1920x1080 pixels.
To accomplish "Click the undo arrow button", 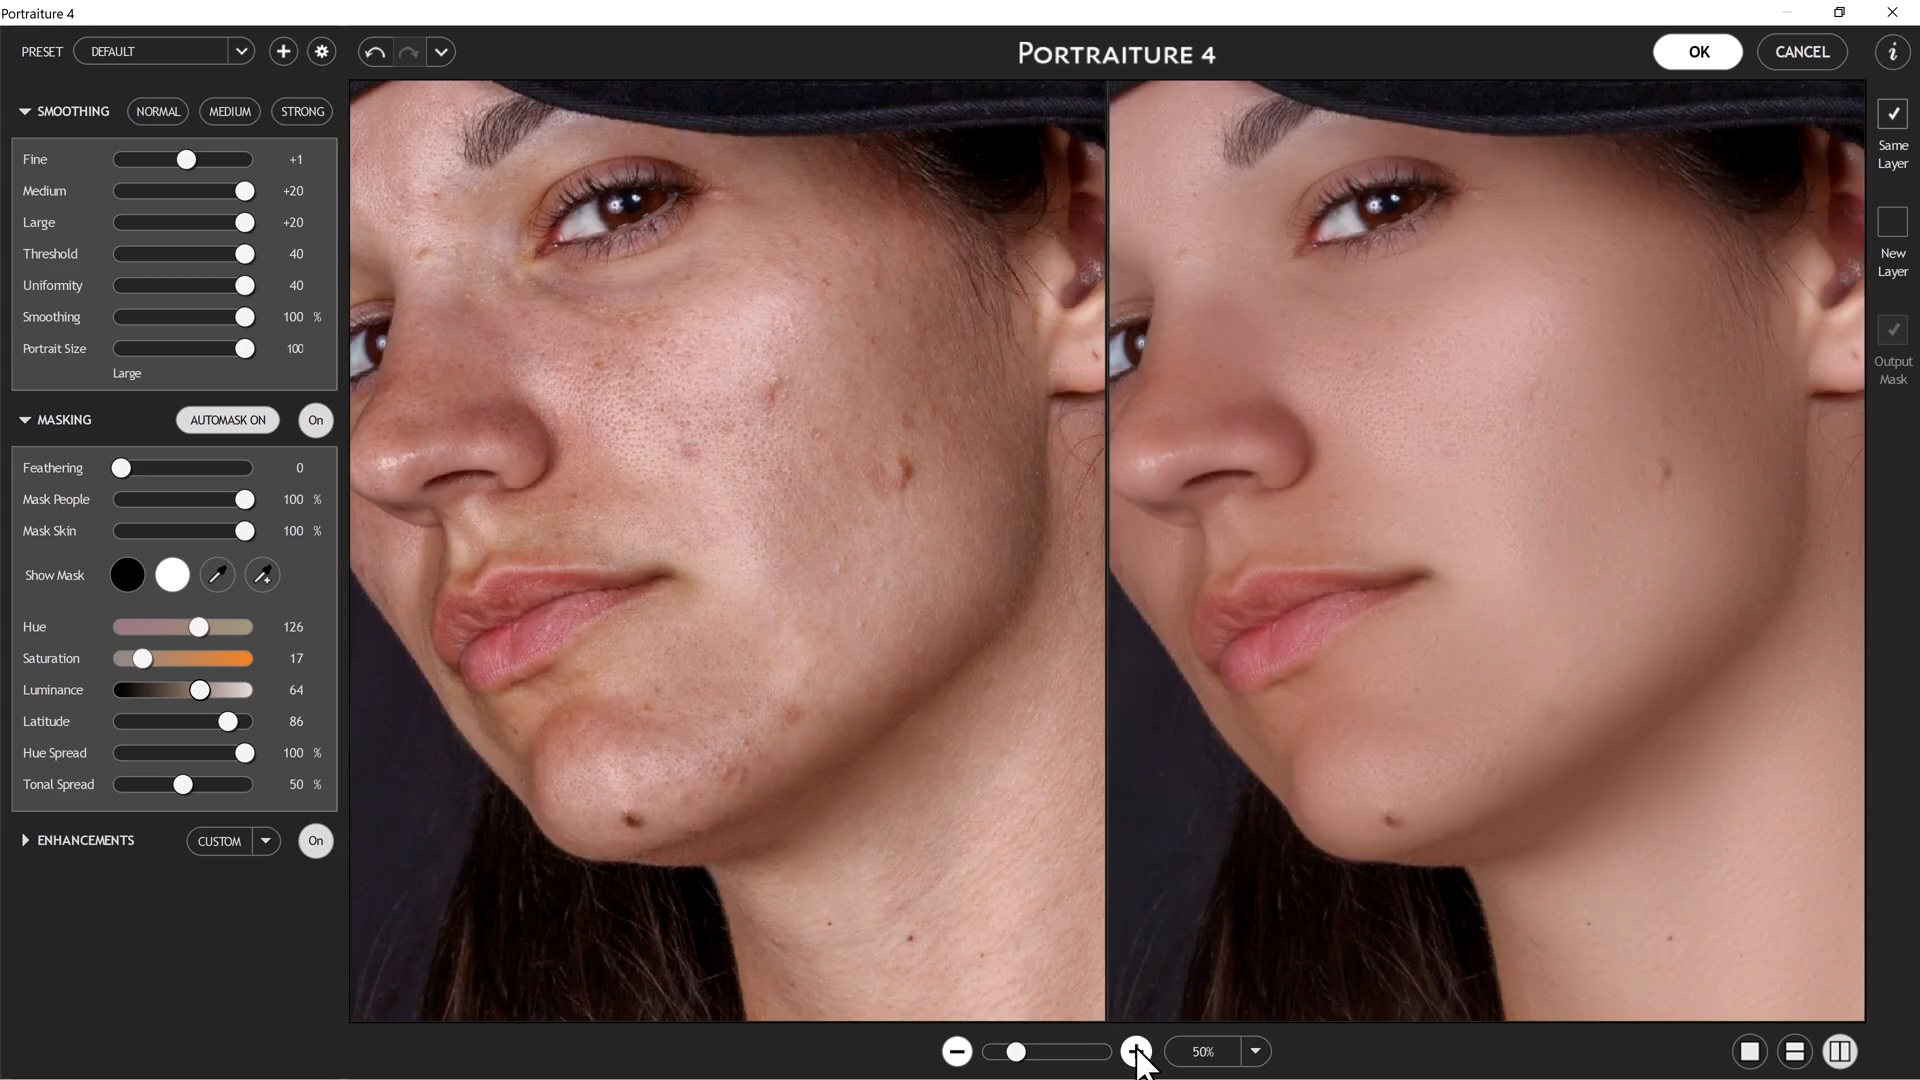I will click(376, 51).
